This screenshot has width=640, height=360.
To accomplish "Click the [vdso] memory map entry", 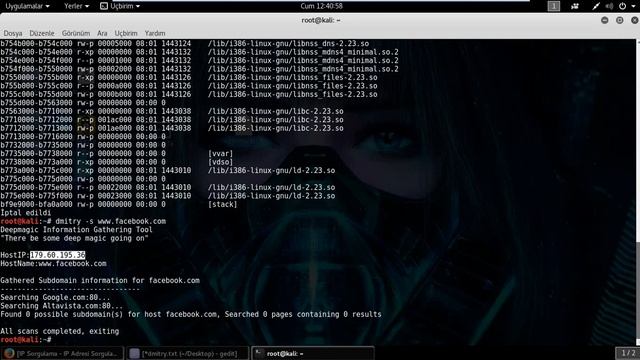I will (220, 162).
